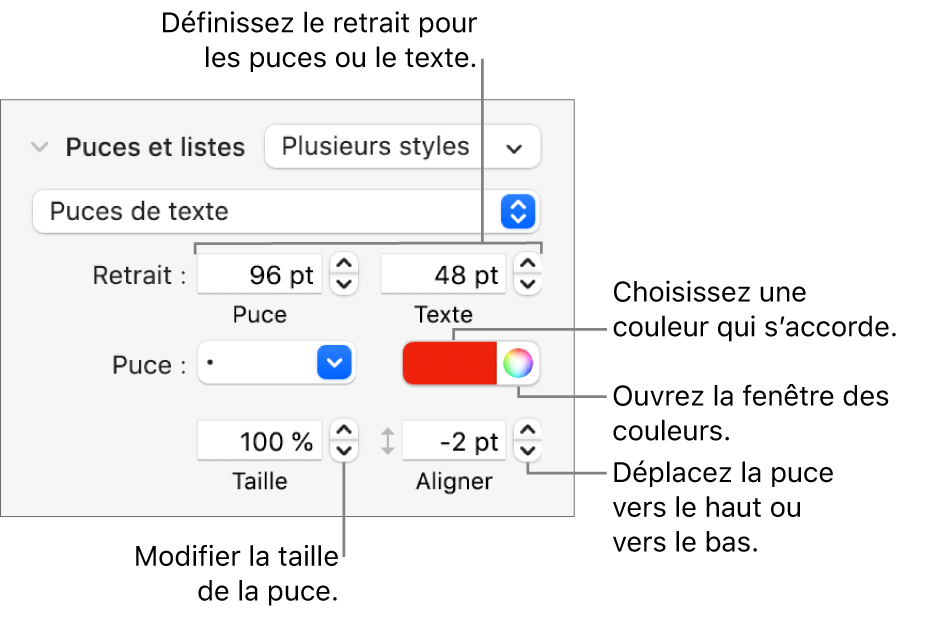The image size is (940, 617).
Task: Decrease bullet Taille percentage
Action: [x=344, y=450]
